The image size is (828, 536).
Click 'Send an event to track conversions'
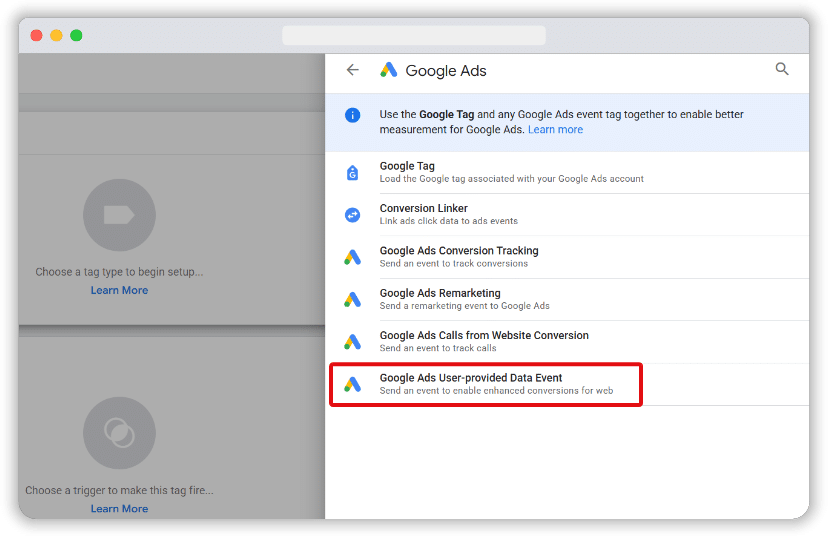coord(453,264)
